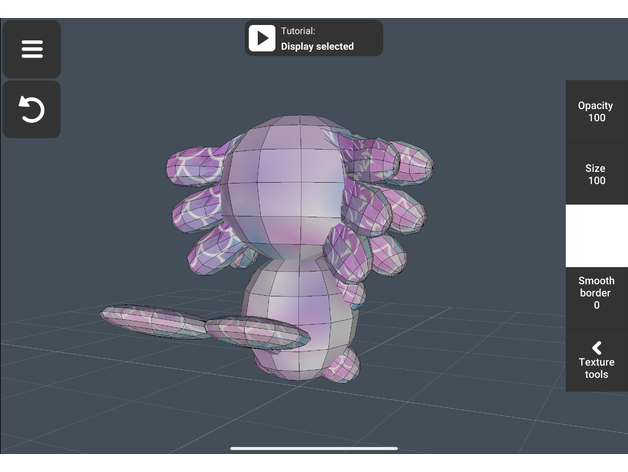
Task: Select the upper-left gill on the head
Action: [x=200, y=164]
